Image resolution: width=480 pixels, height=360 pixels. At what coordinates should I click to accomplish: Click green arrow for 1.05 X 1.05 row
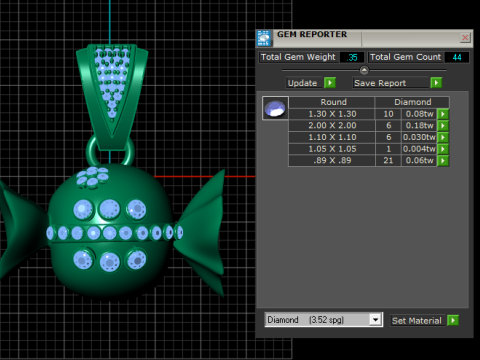(x=443, y=149)
